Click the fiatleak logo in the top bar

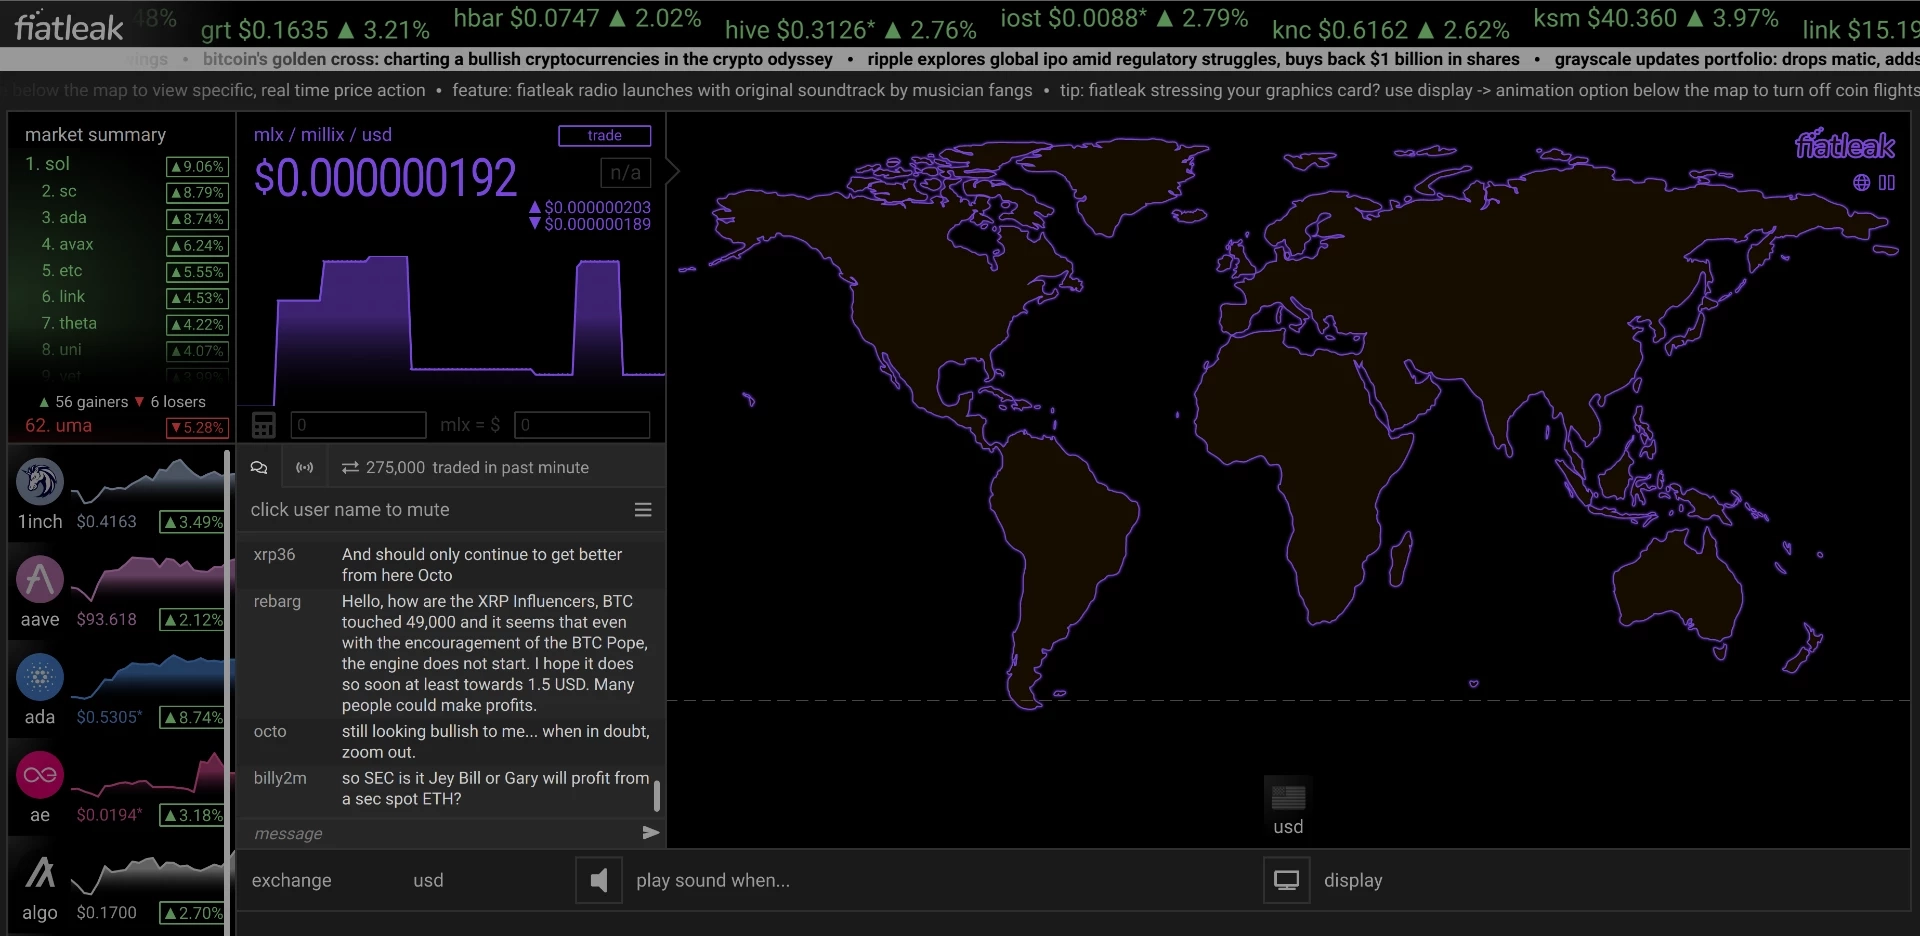69,27
